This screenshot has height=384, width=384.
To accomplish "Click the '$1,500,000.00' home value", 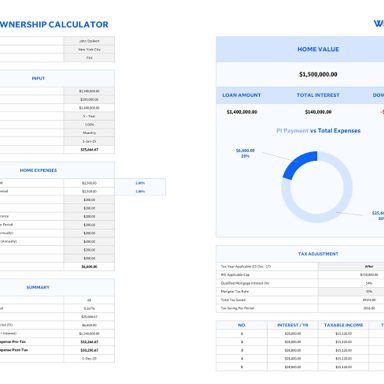I will coord(318,74).
